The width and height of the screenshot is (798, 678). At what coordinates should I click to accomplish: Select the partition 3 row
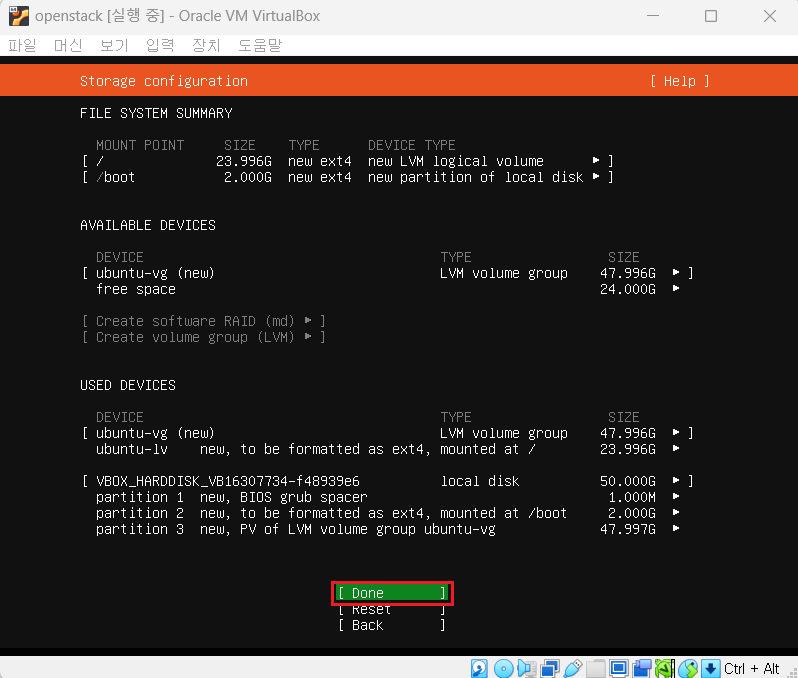point(387,529)
